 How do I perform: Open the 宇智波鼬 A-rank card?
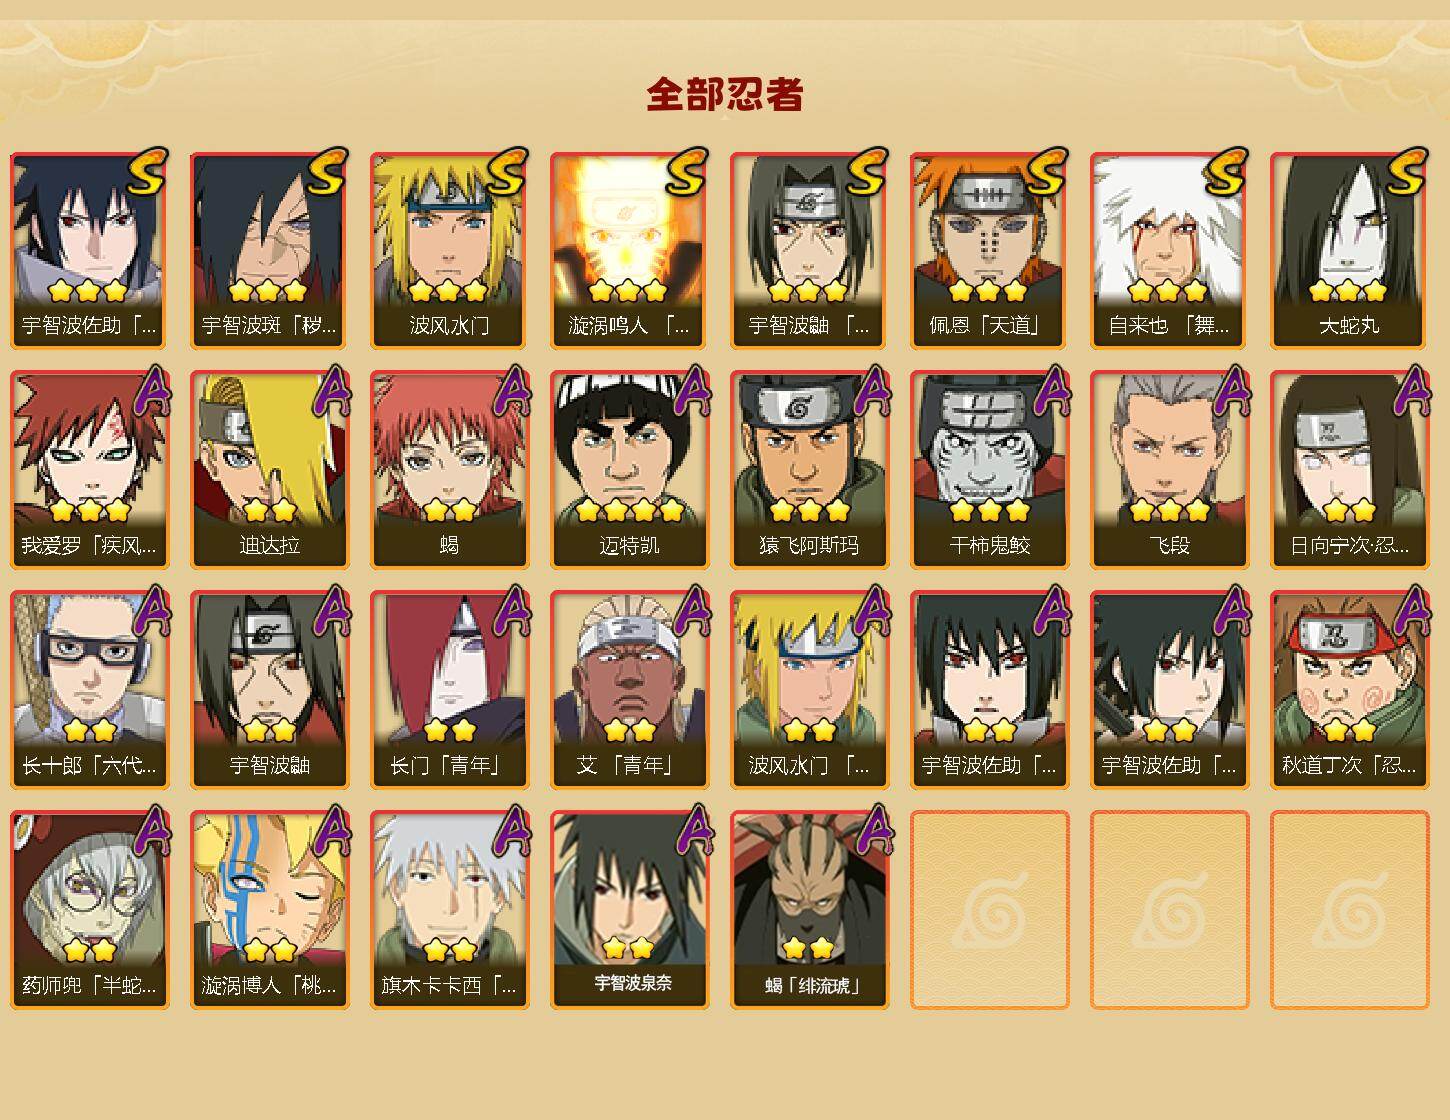tap(269, 690)
